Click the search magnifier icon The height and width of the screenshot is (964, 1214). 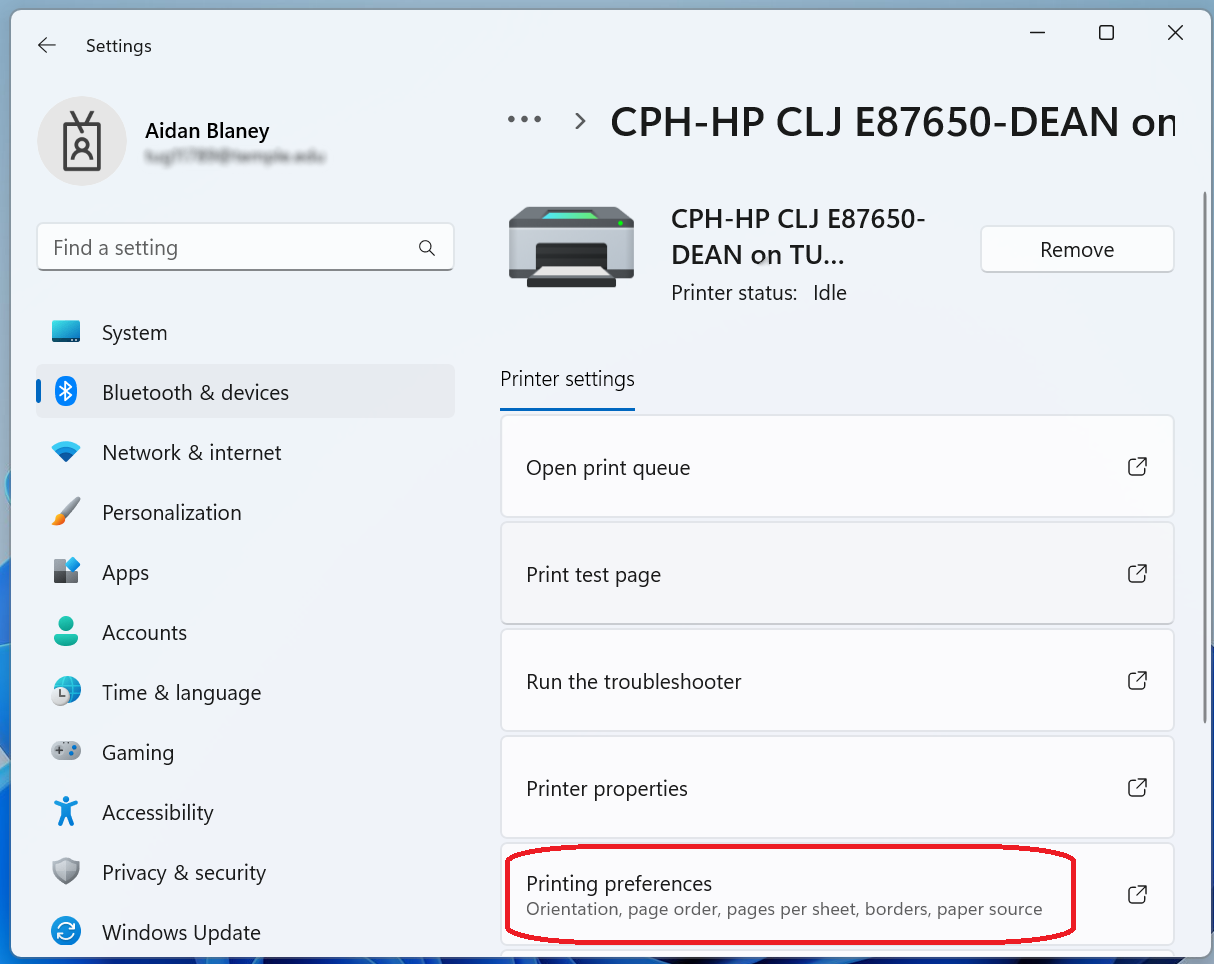(427, 248)
